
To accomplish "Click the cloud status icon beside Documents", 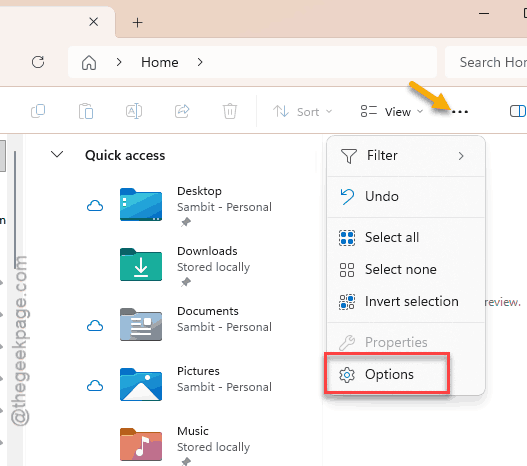I will pyautogui.click(x=95, y=326).
